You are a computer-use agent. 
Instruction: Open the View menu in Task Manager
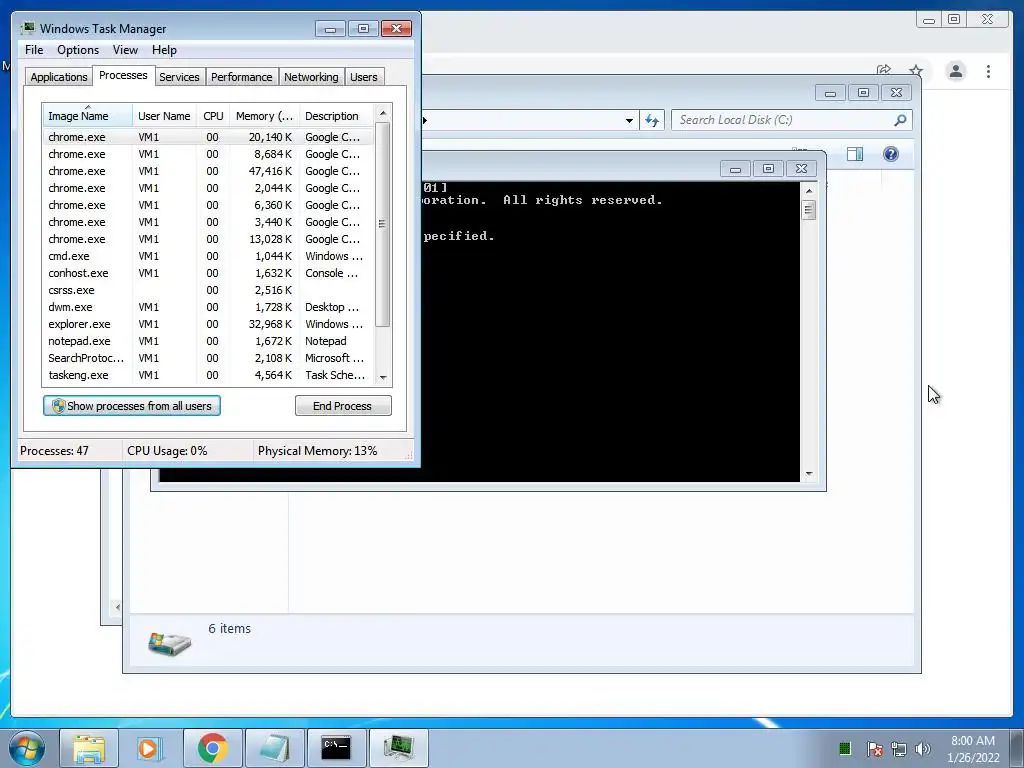(x=125, y=50)
